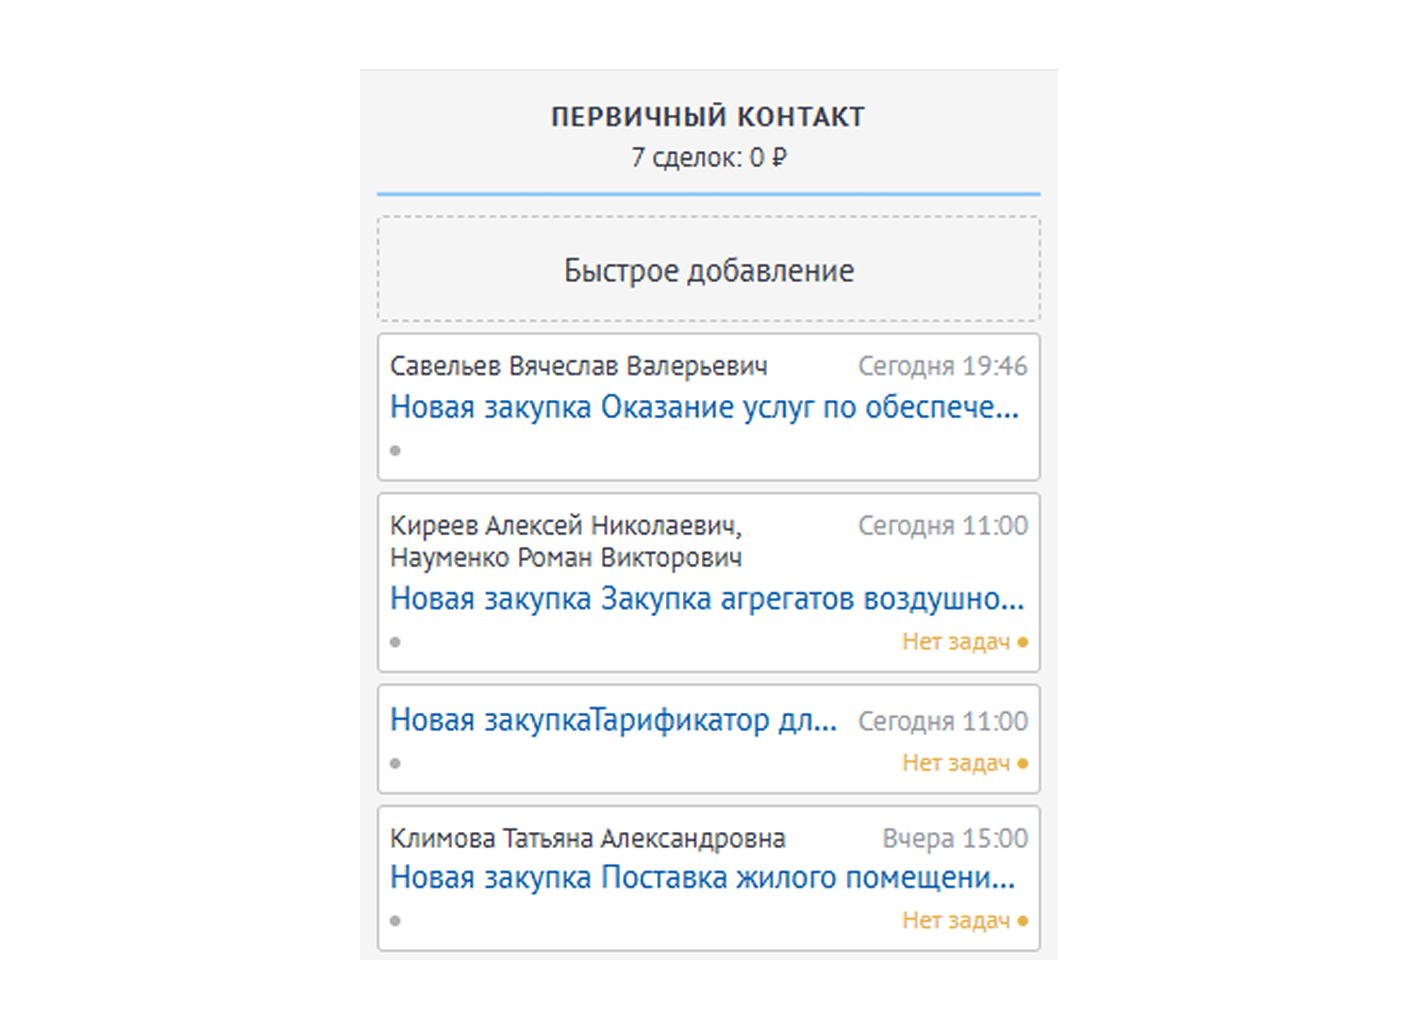This screenshot has width=1418, height=1029.
Task: Open deal Новая закупка Оказание услуг по обеспече...
Action: coord(704,407)
